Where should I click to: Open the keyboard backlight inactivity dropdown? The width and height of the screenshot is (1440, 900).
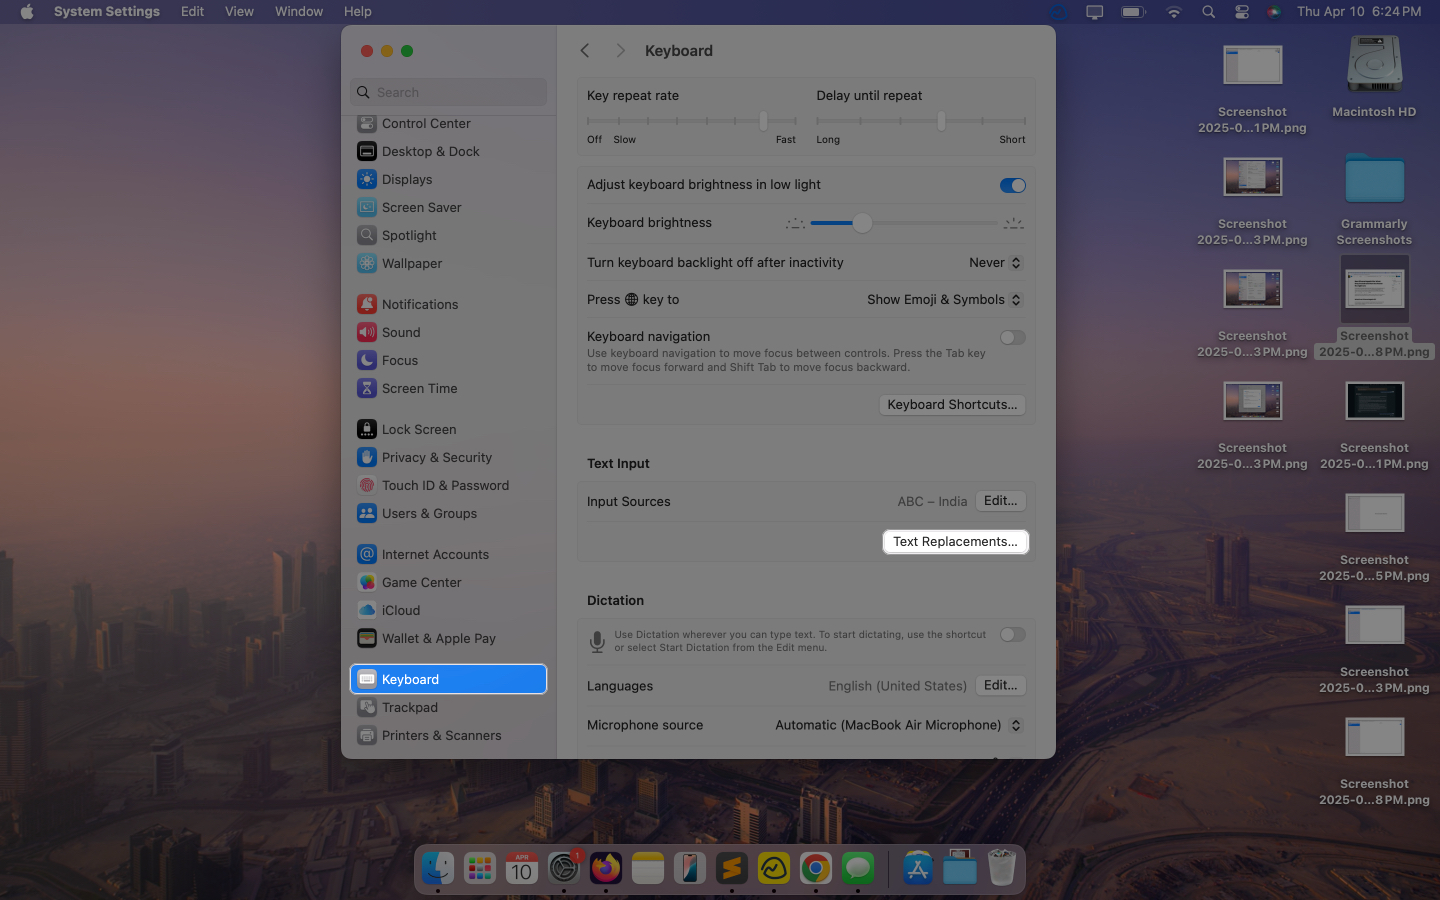coord(995,262)
